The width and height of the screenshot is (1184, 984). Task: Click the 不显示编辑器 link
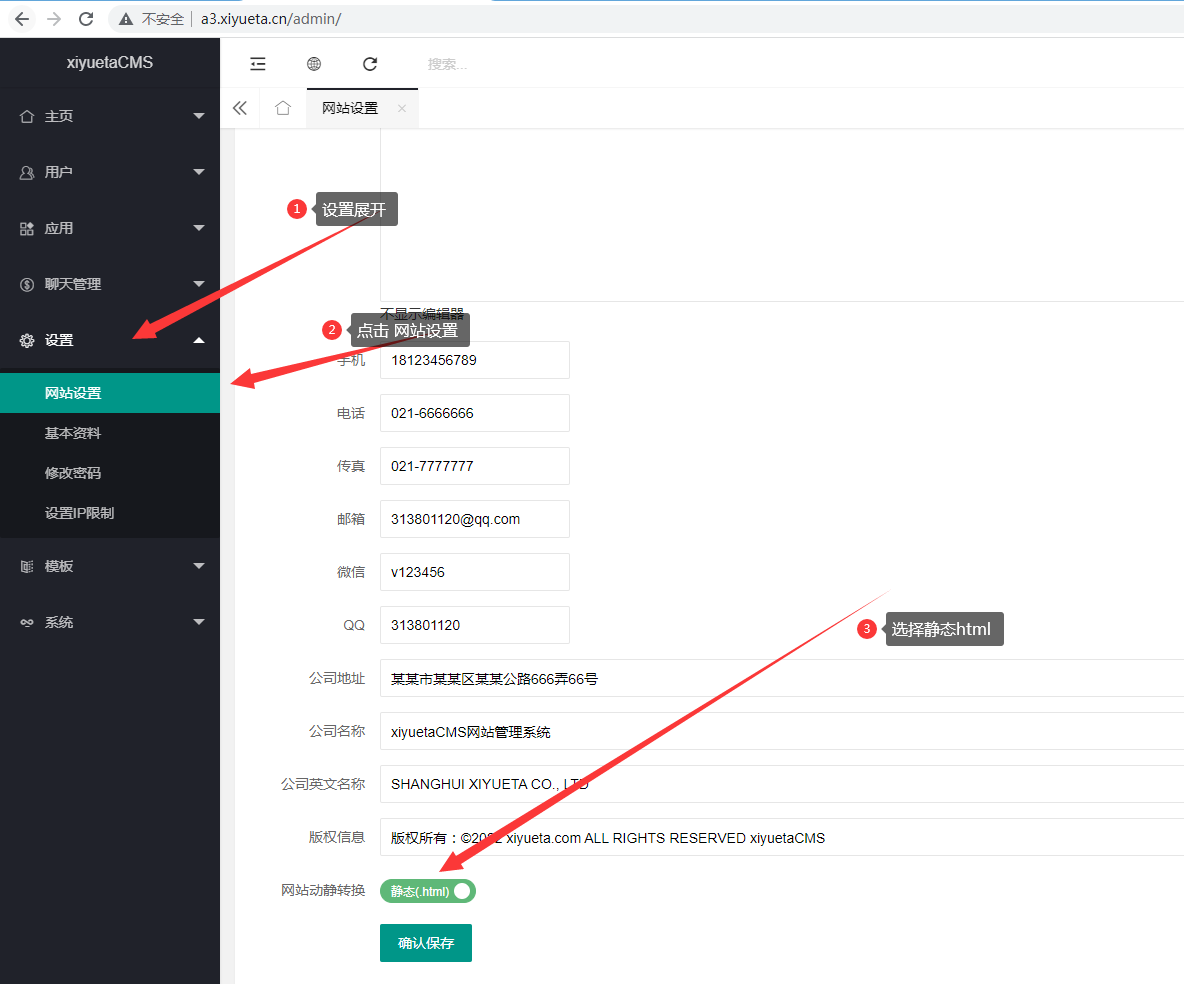click(x=422, y=314)
